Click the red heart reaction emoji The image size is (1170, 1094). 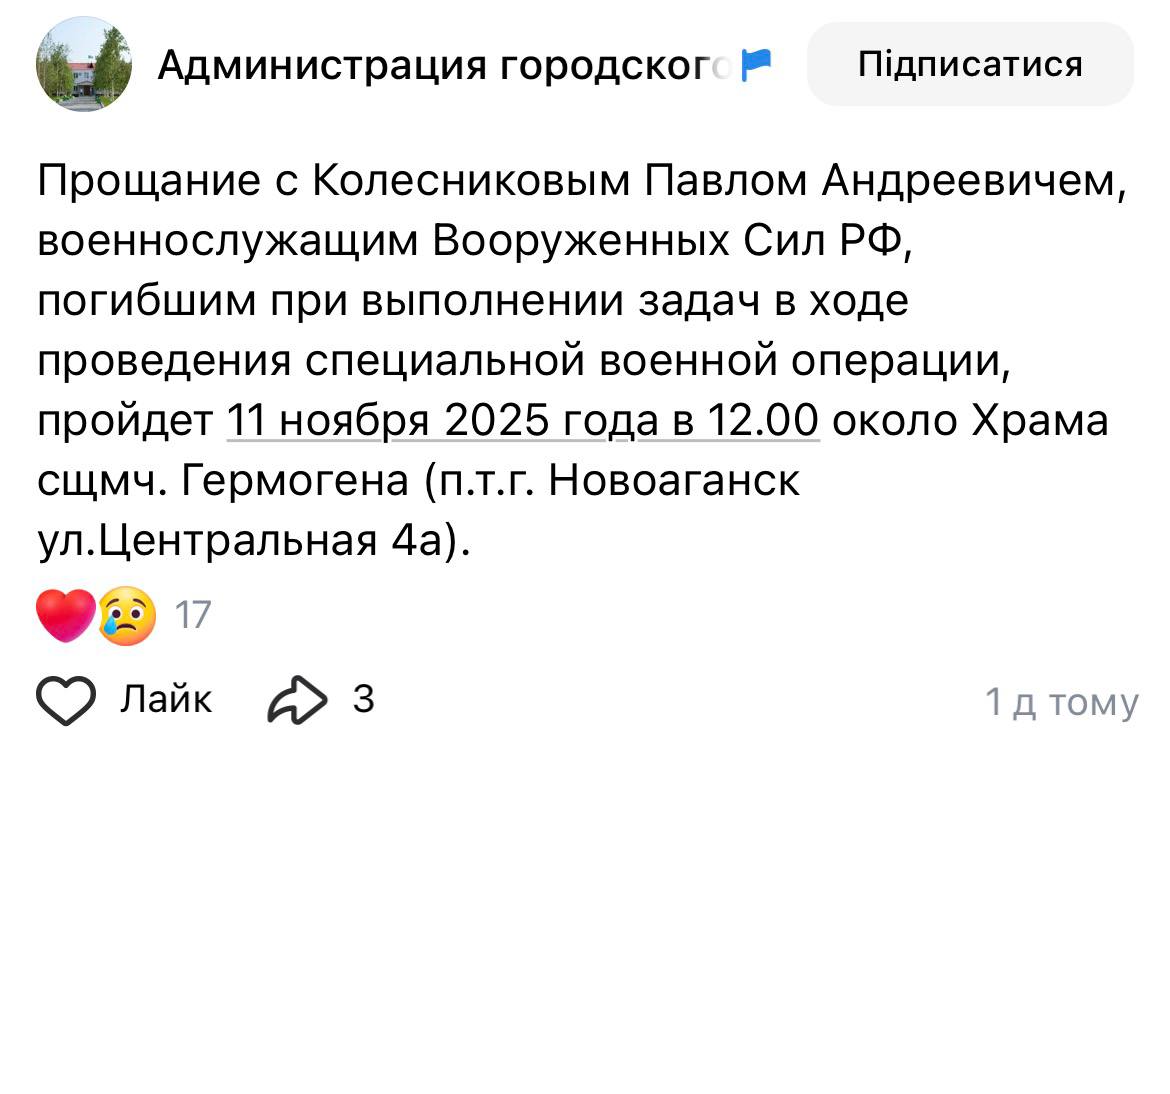click(65, 615)
